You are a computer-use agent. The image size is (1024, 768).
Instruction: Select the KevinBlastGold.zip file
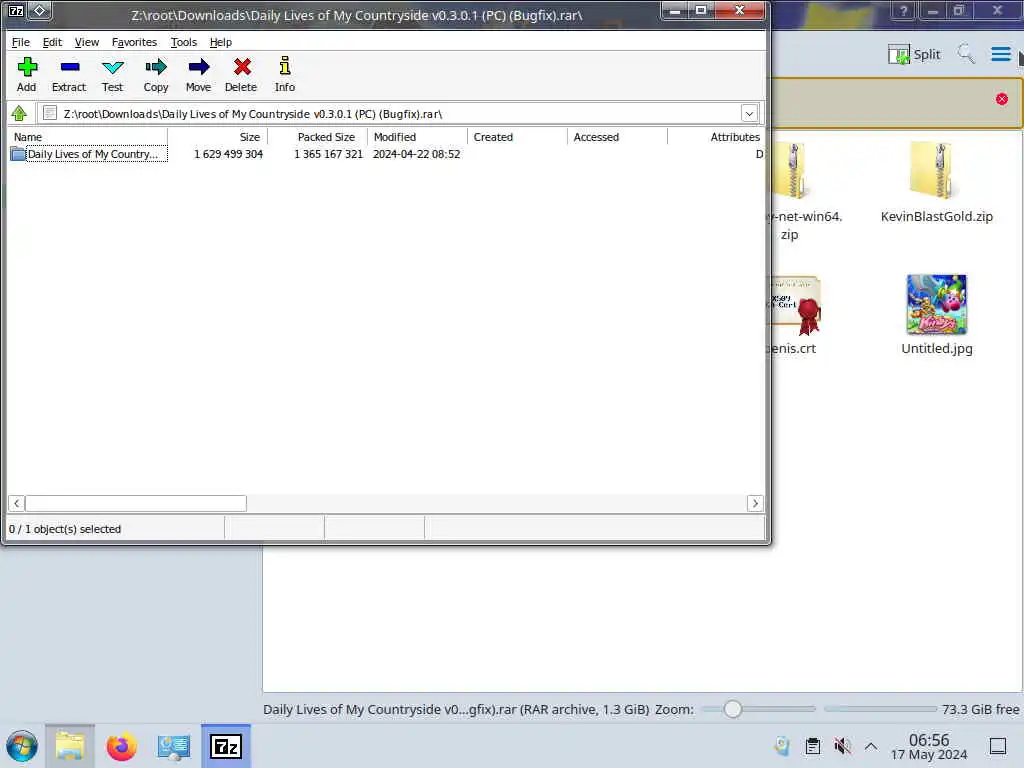(936, 183)
